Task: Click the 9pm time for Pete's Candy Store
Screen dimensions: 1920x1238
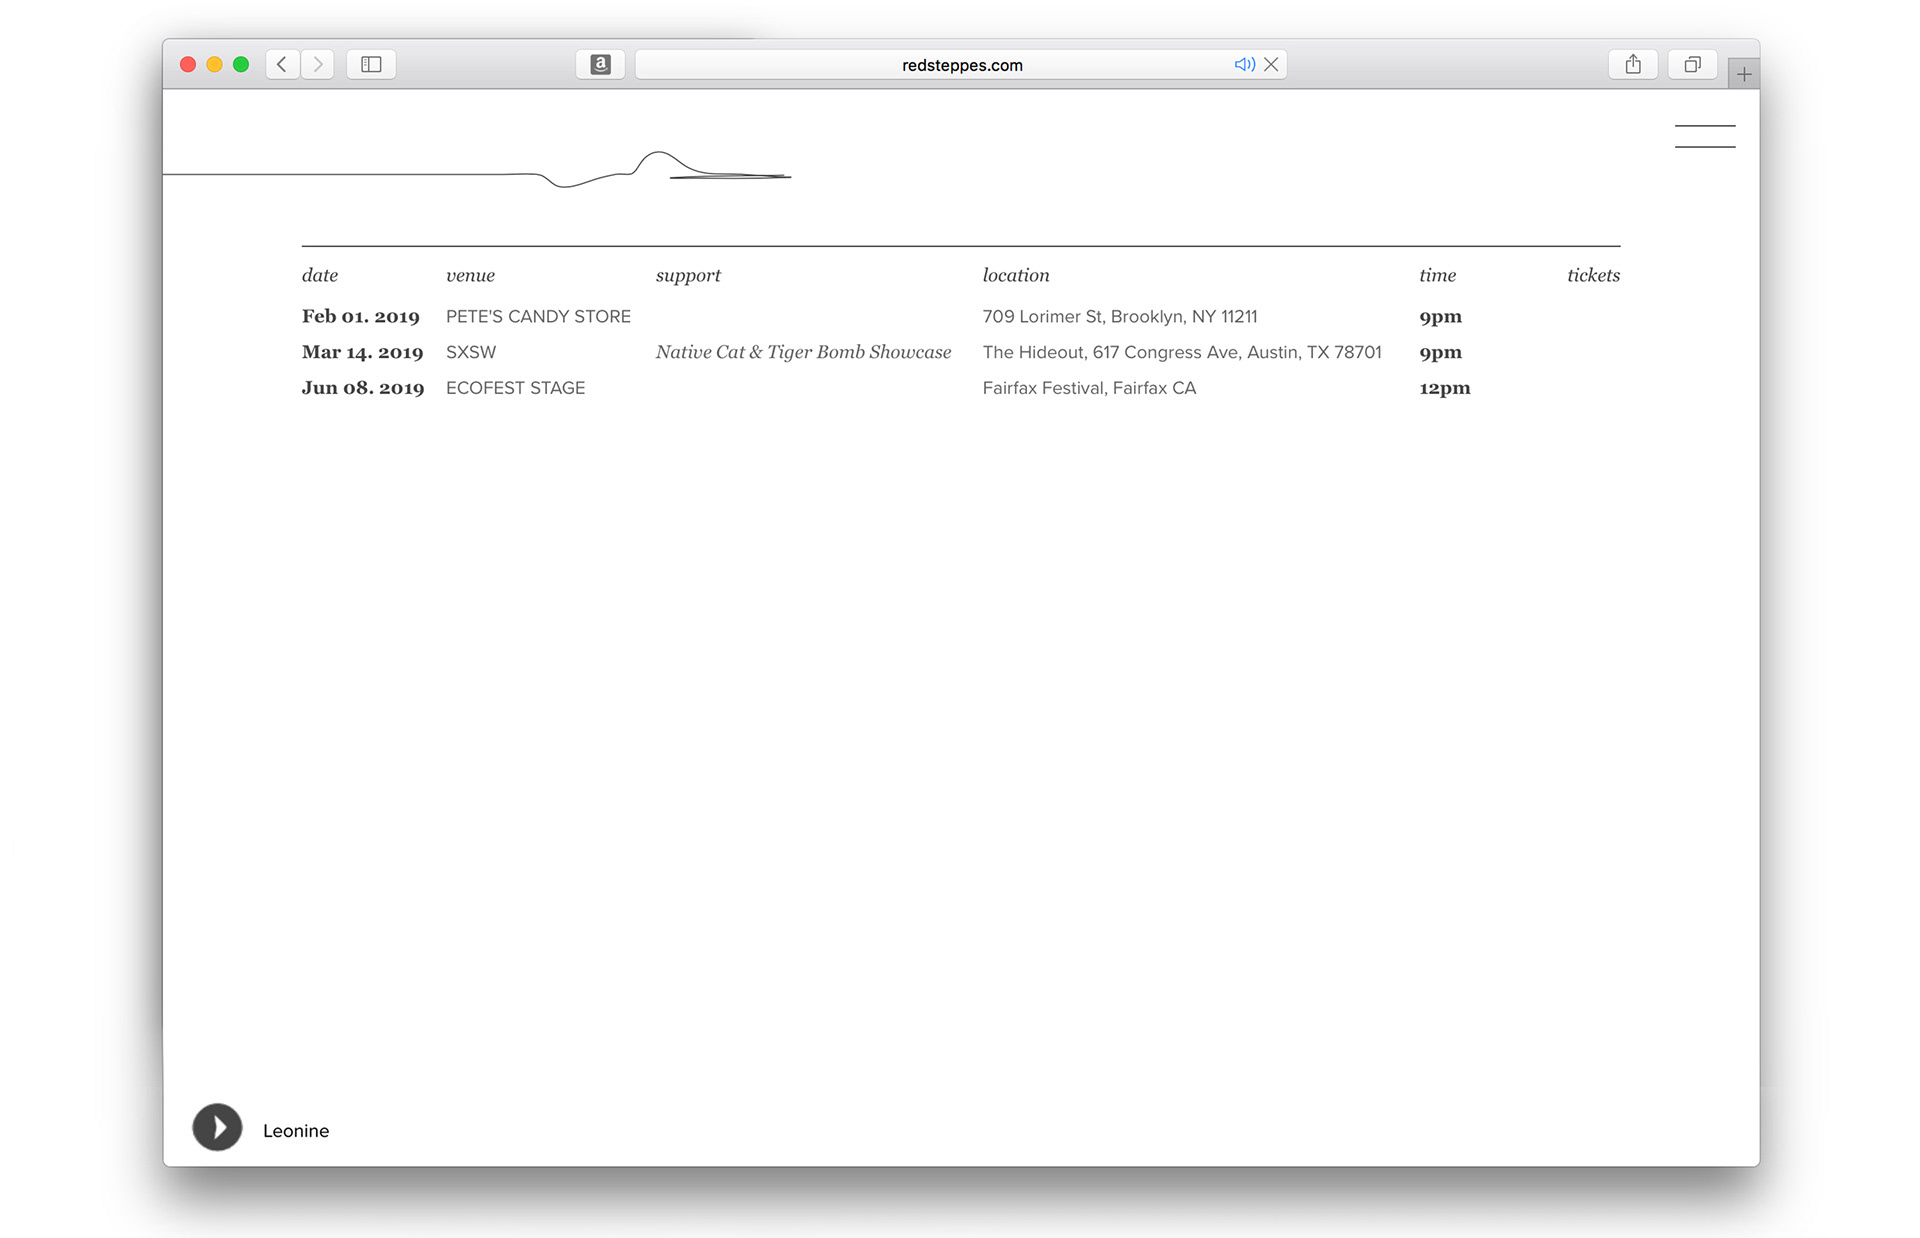Action: coord(1440,317)
